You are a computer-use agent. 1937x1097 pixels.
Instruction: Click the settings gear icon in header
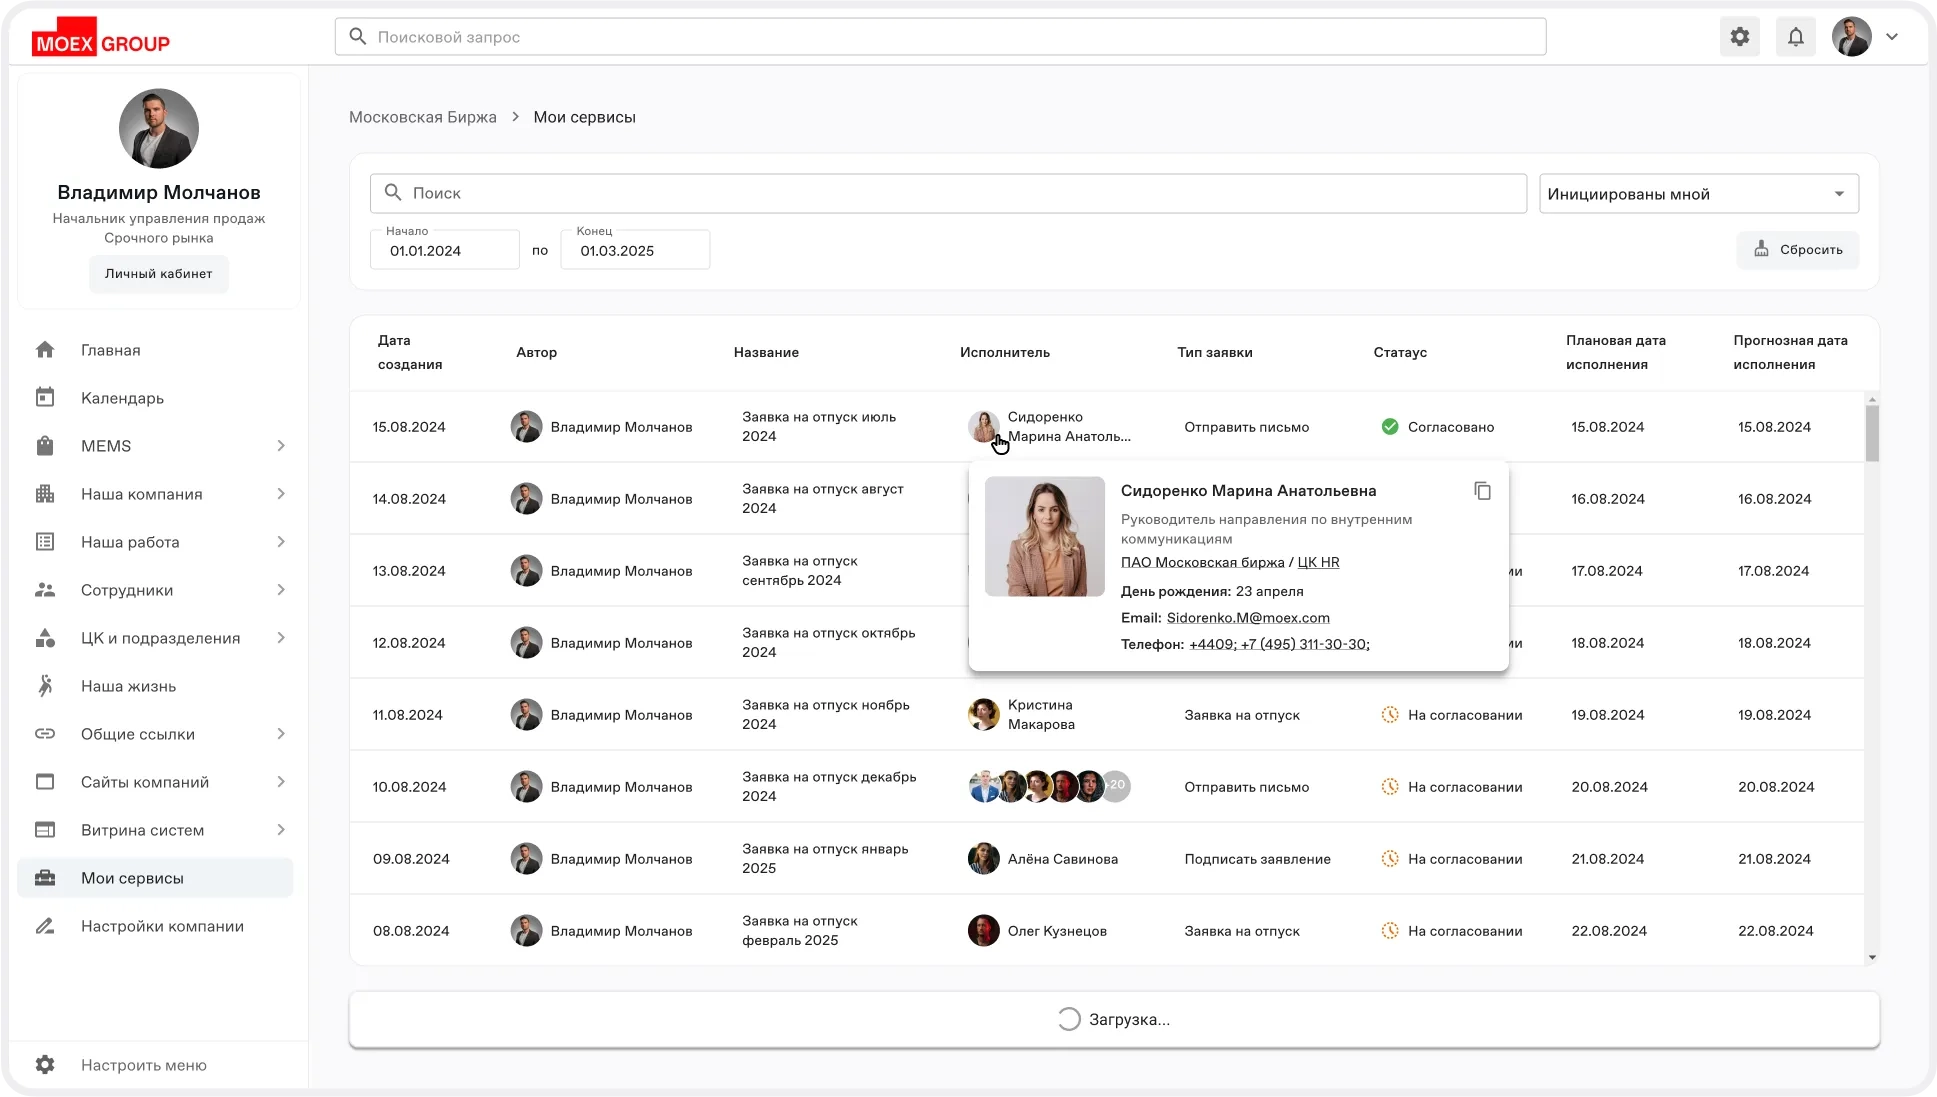[1740, 37]
